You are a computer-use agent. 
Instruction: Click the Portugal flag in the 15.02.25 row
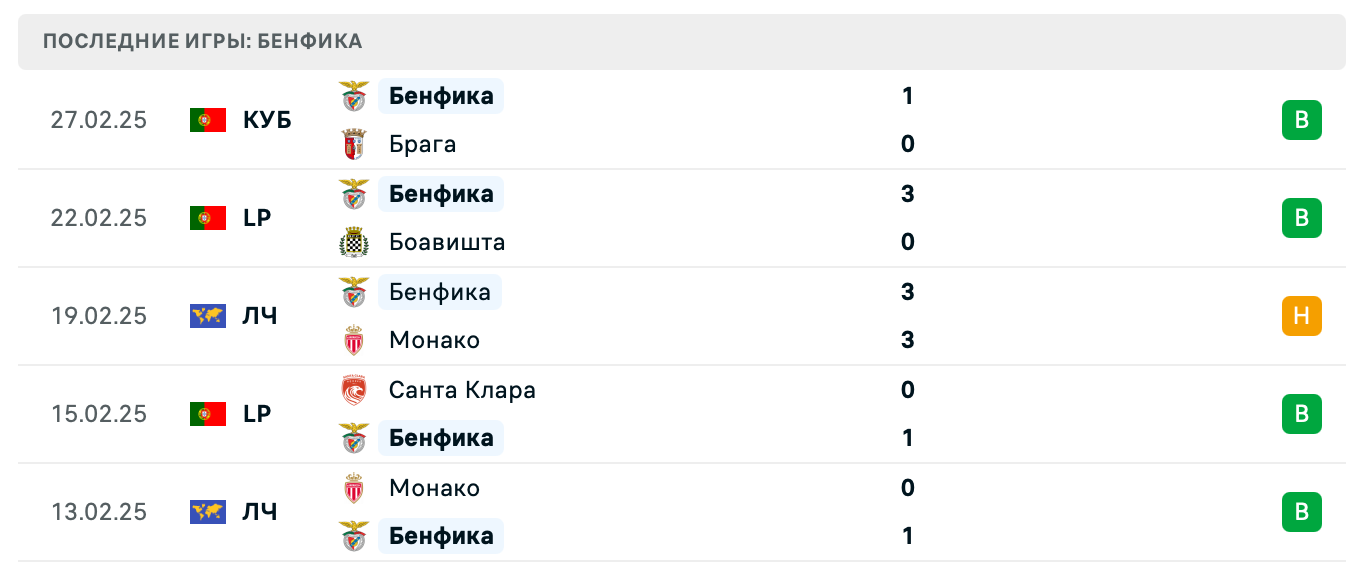coord(208,414)
